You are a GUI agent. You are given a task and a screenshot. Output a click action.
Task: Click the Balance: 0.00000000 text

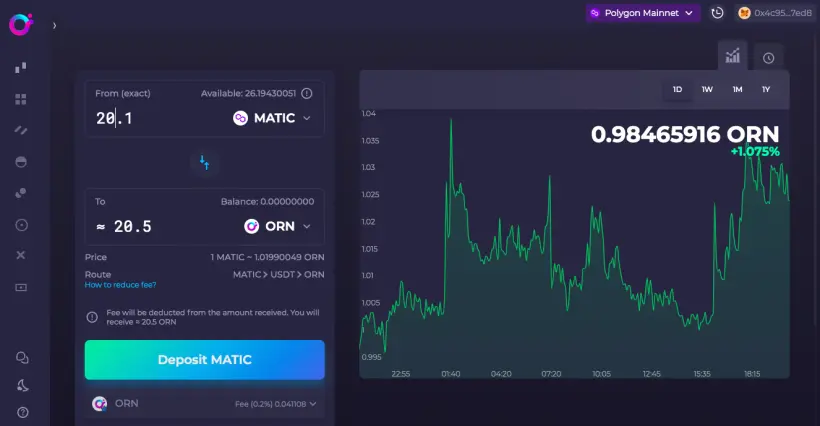click(267, 201)
